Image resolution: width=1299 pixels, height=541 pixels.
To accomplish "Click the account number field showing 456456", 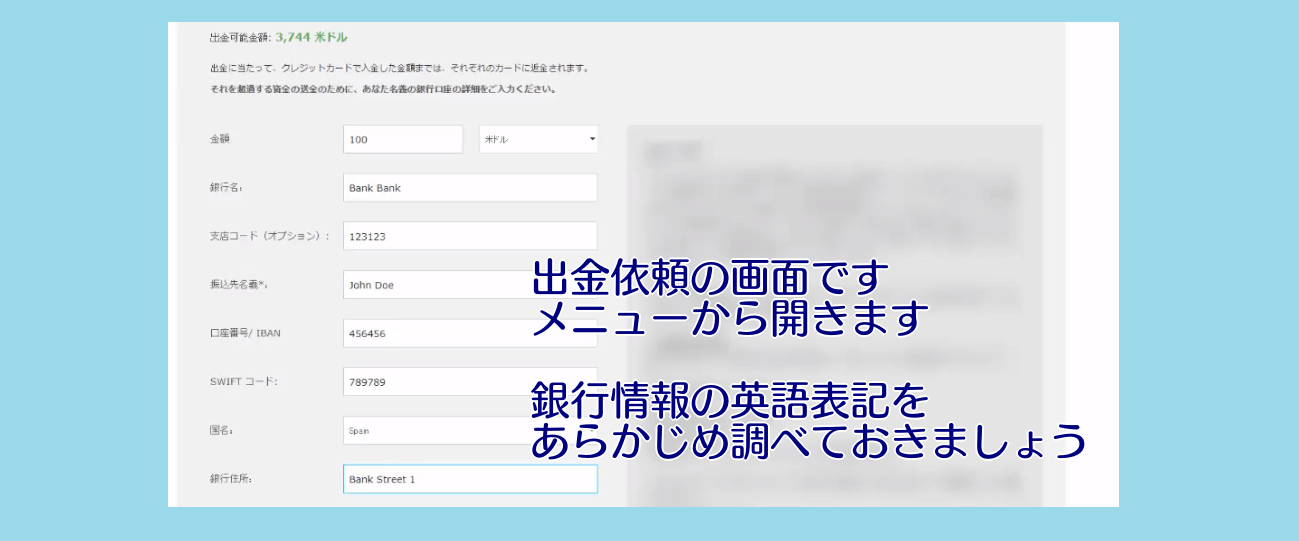I will (470, 333).
